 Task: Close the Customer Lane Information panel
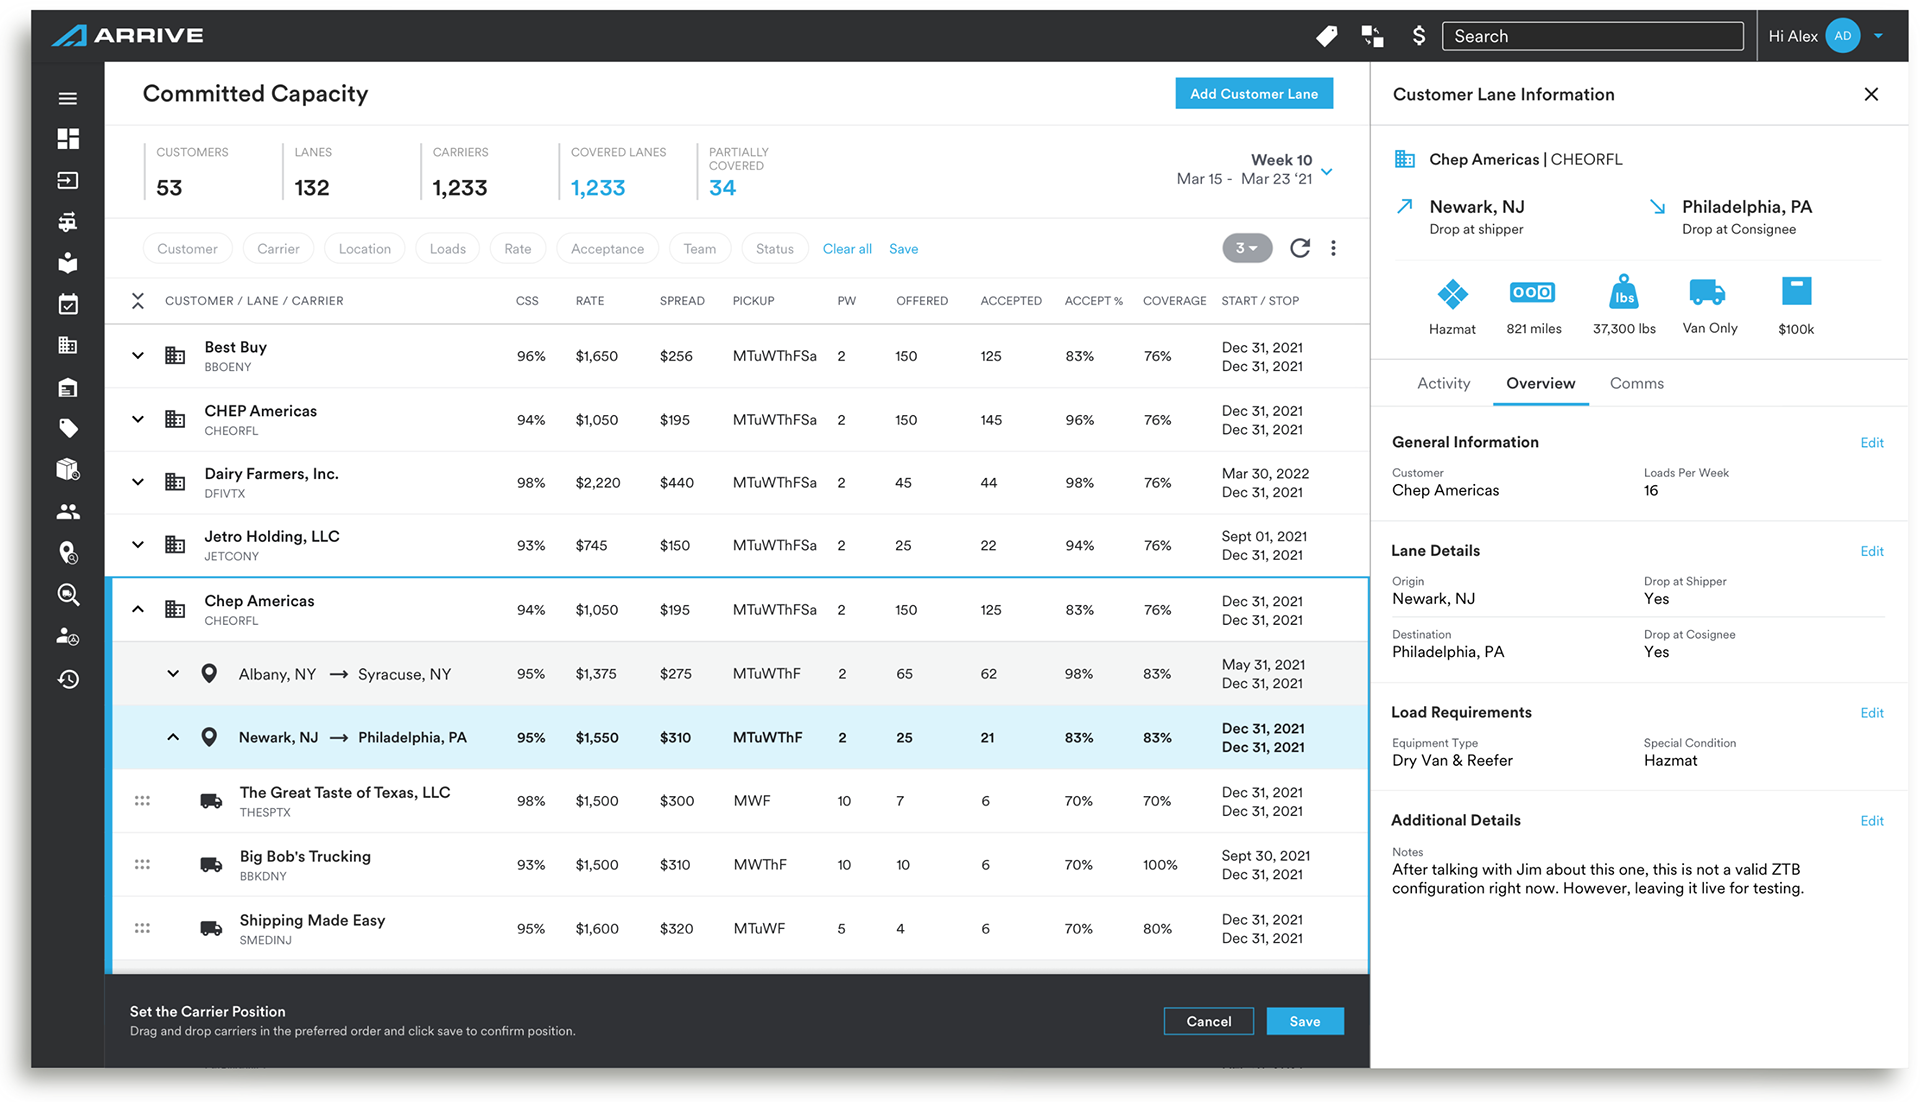(1871, 94)
